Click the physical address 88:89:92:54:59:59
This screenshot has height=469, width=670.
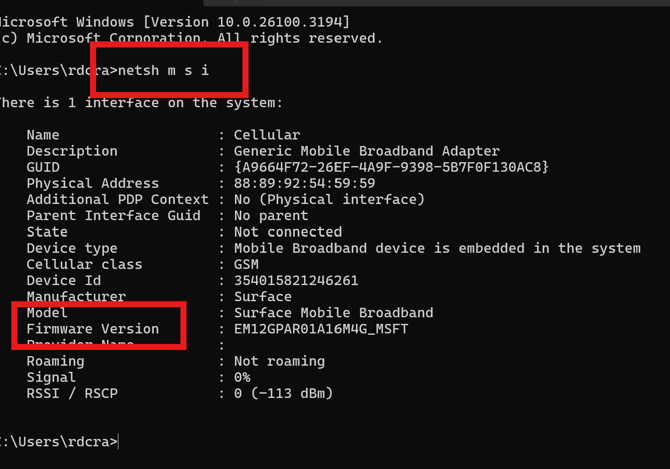(x=304, y=183)
